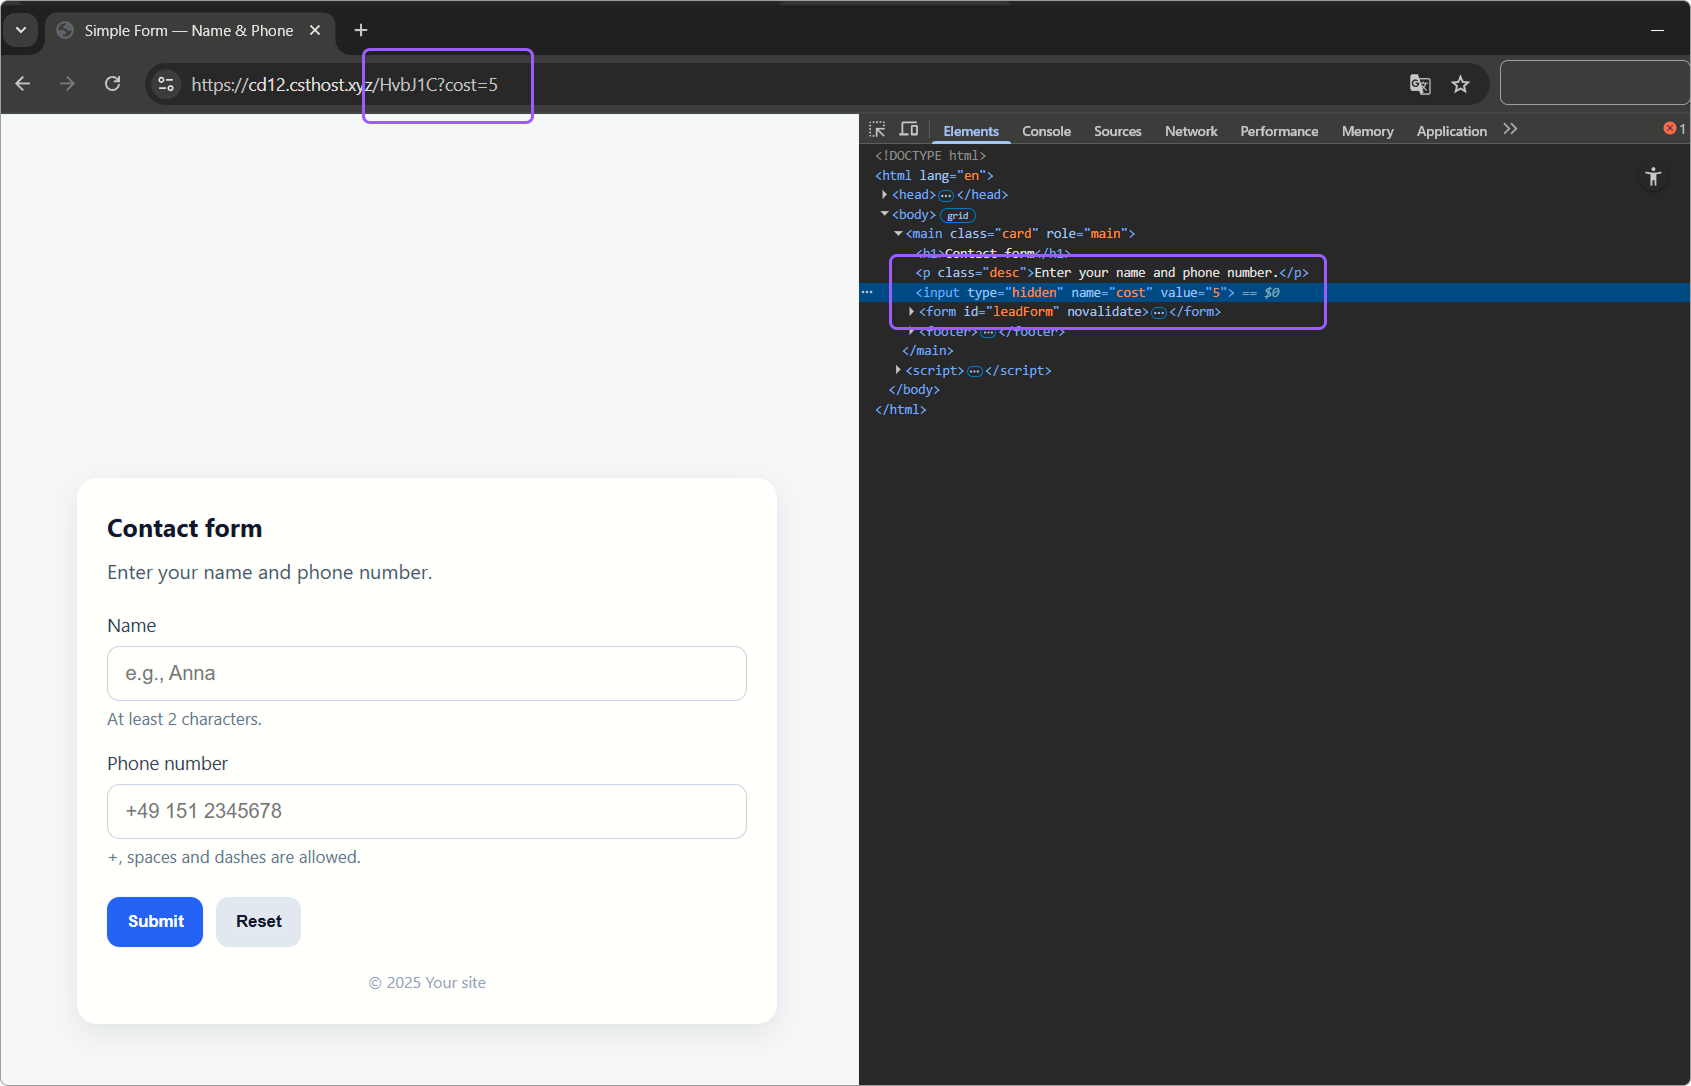Select the html lang en line

pos(934,175)
